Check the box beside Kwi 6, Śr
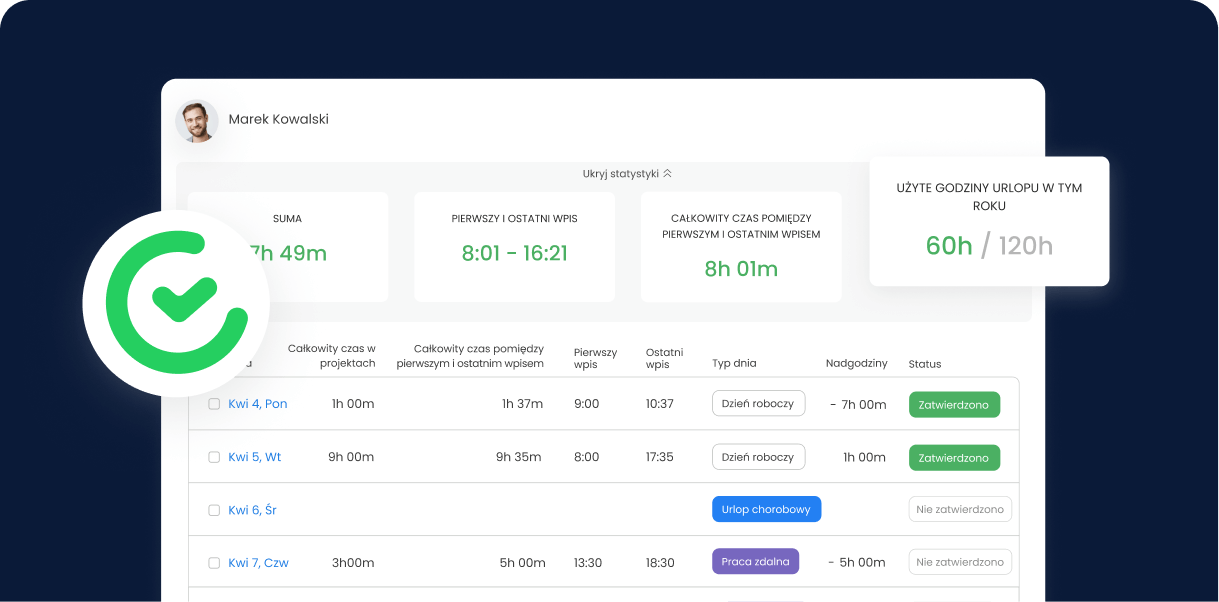Screen dimensions: 1219x602 point(214,510)
